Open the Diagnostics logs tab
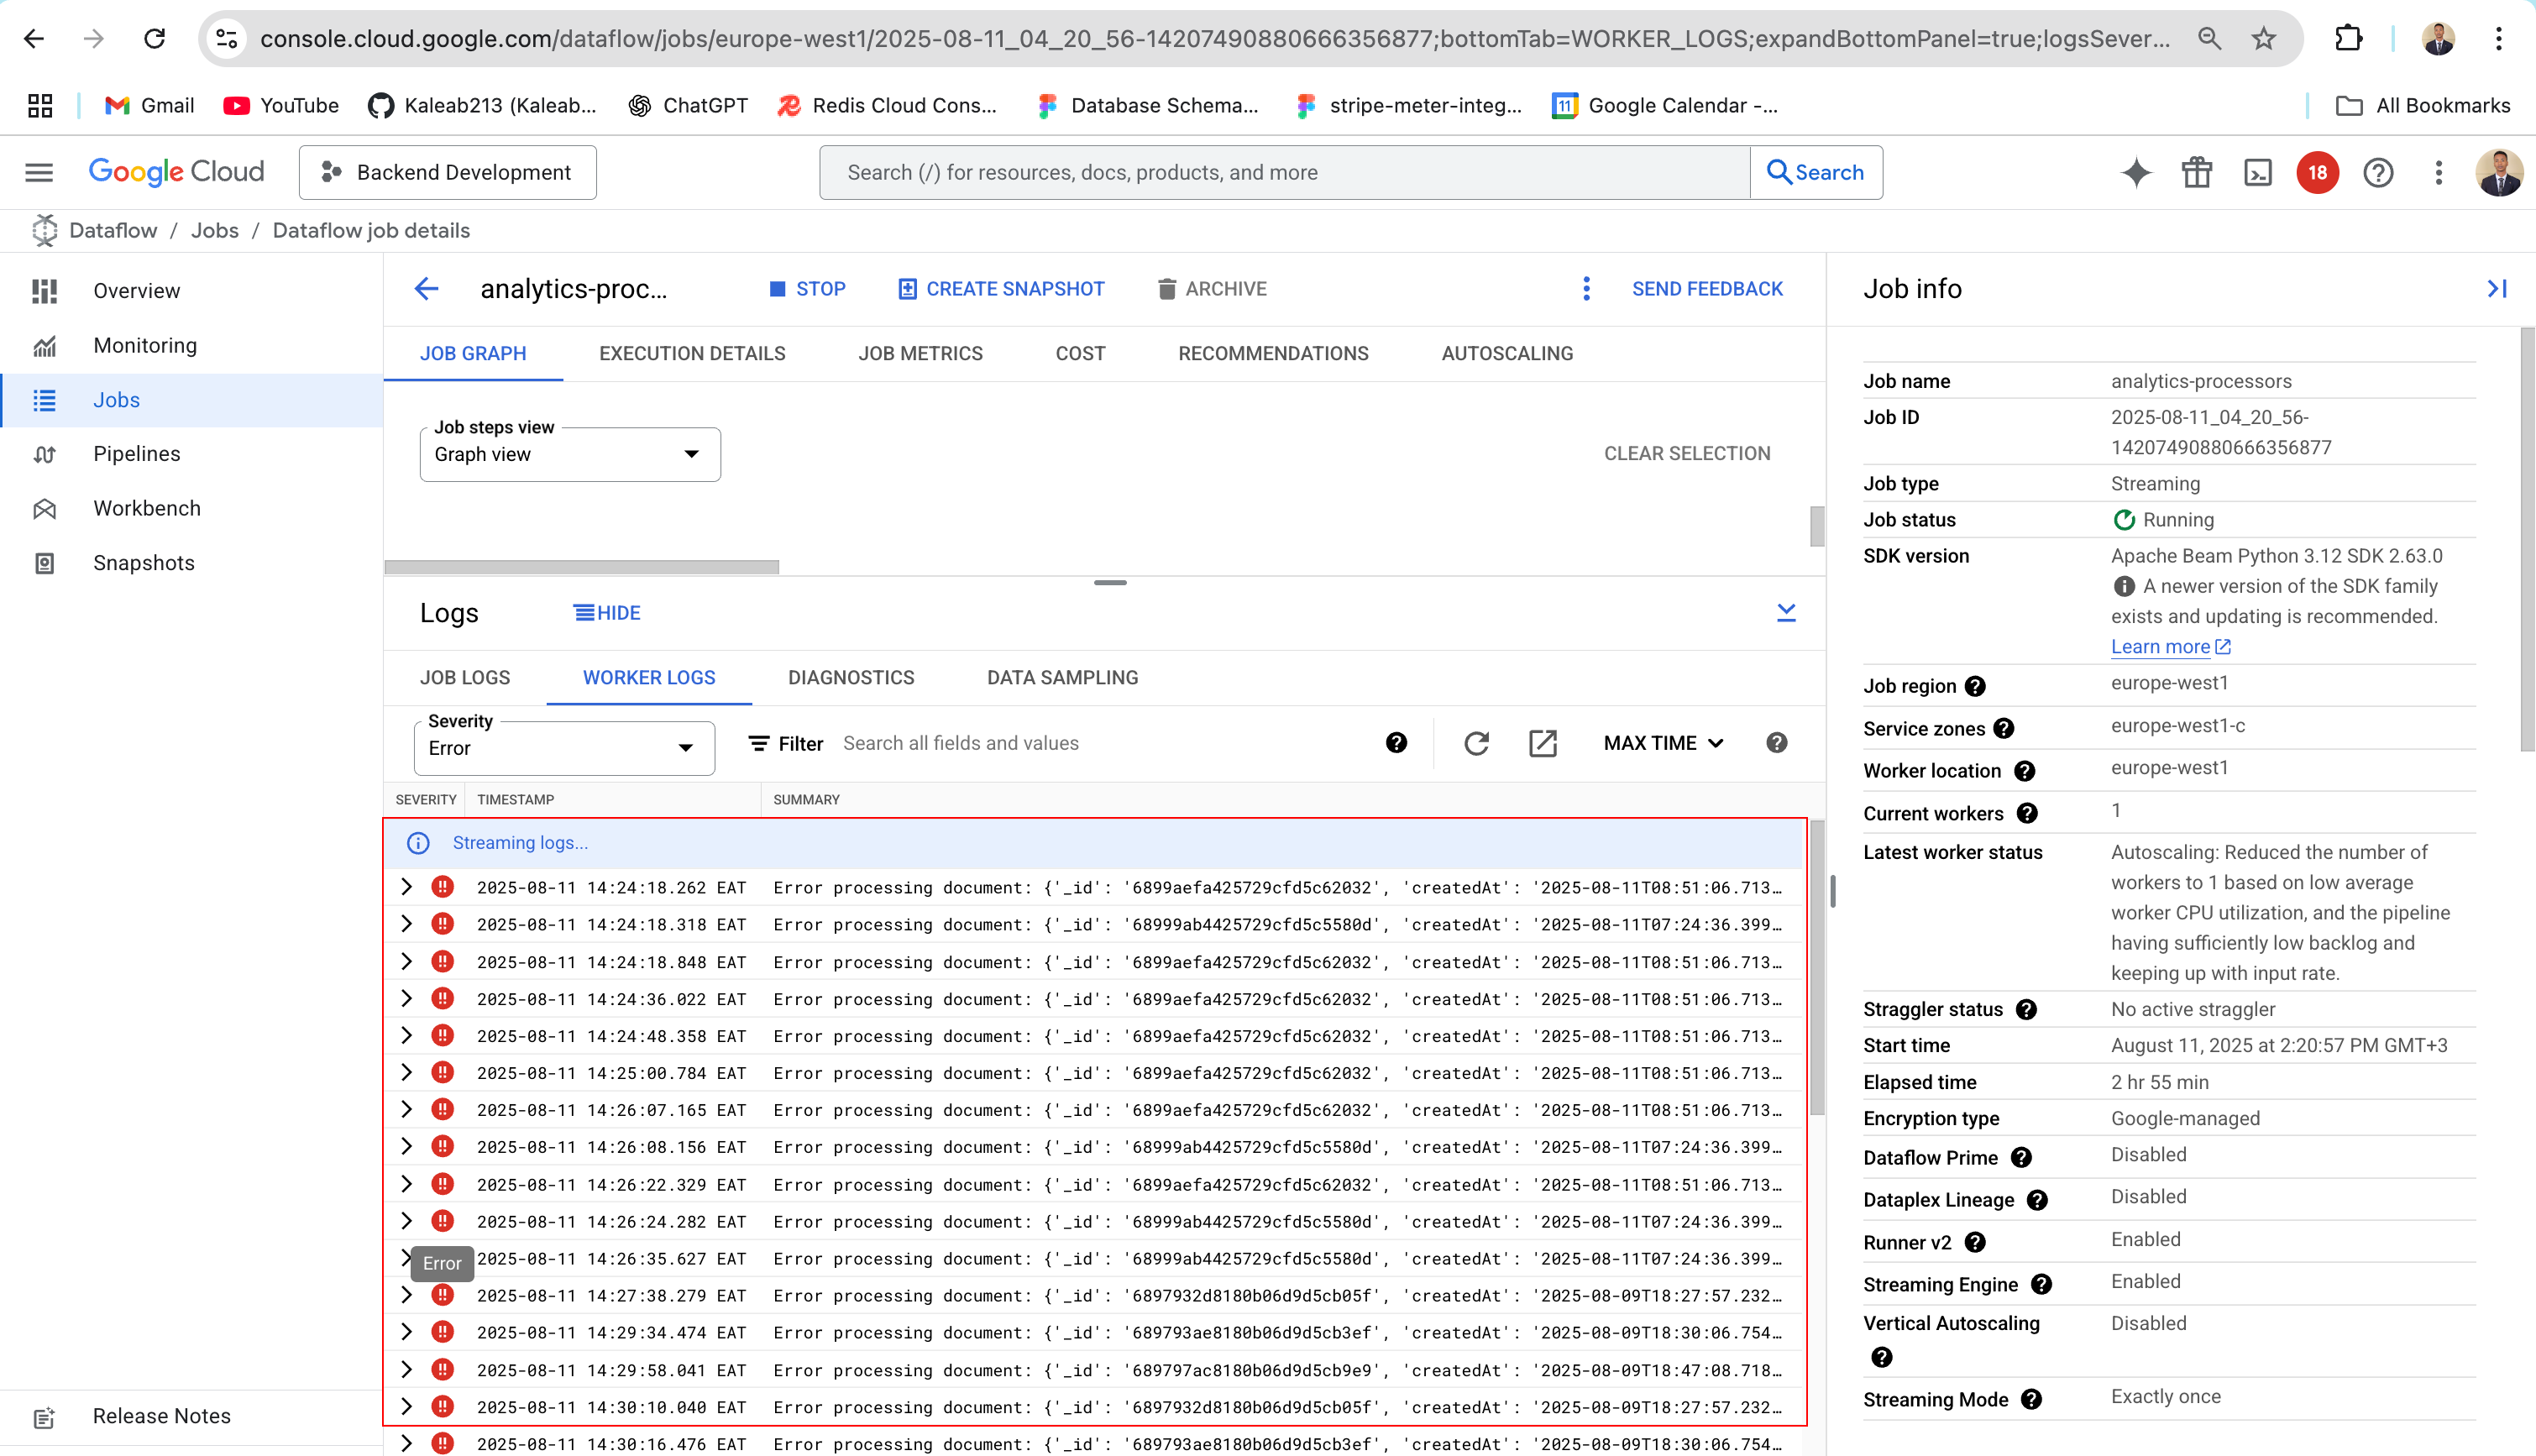Image resolution: width=2536 pixels, height=1456 pixels. pyautogui.click(x=851, y=678)
